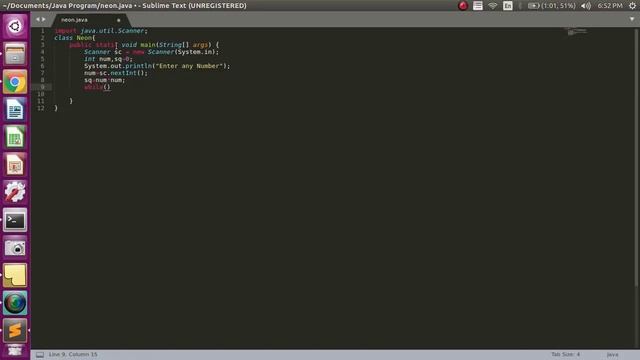Click "Enter any Number" println line
Screen dimensions: 640x360
click(x=157, y=66)
